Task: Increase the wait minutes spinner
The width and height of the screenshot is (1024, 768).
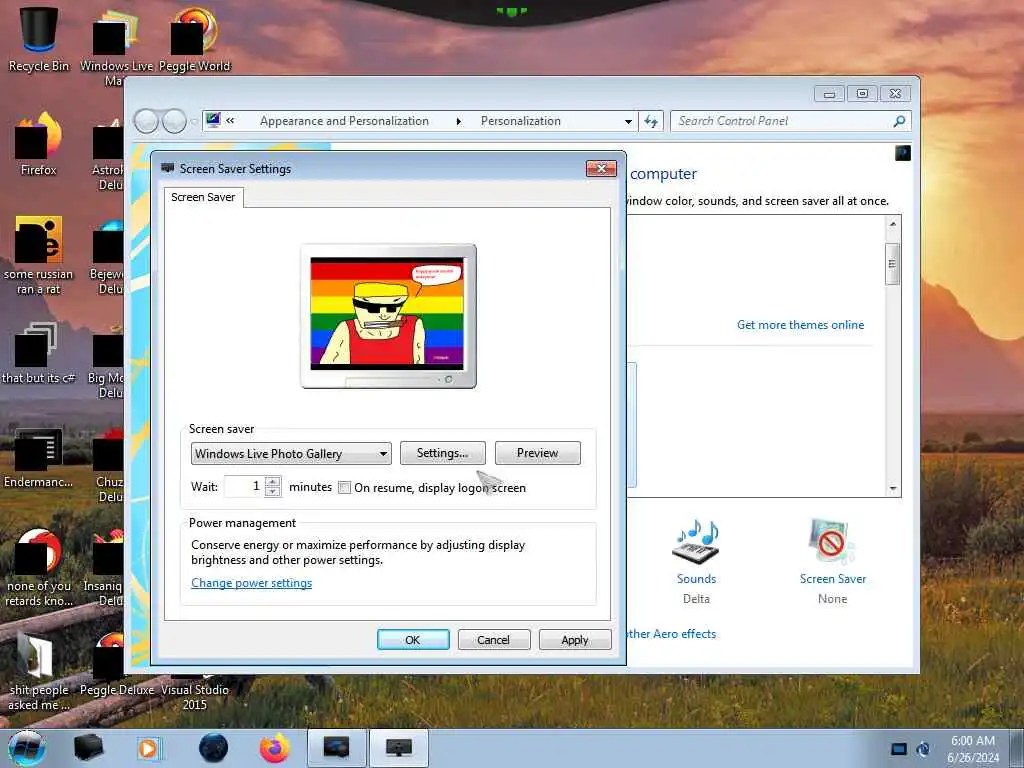Action: pyautogui.click(x=273, y=482)
